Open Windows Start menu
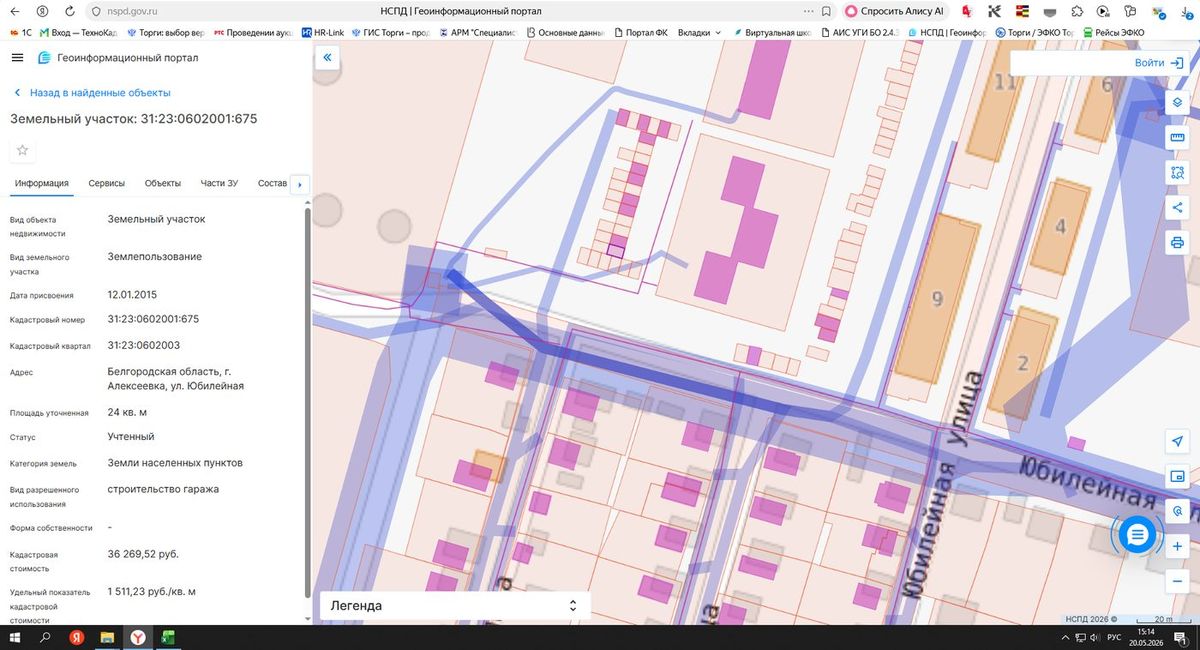1200x650 pixels. (x=15, y=637)
